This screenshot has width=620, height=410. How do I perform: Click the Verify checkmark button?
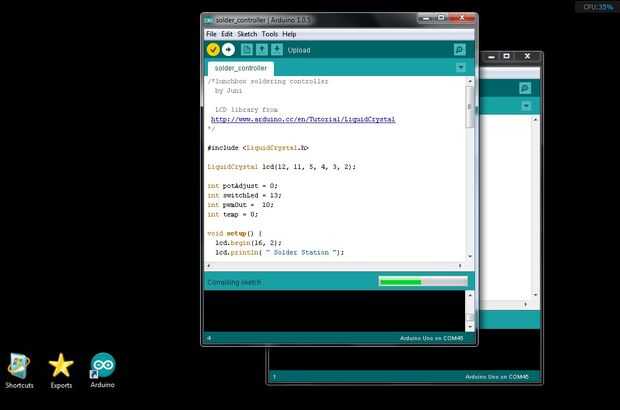pos(213,50)
